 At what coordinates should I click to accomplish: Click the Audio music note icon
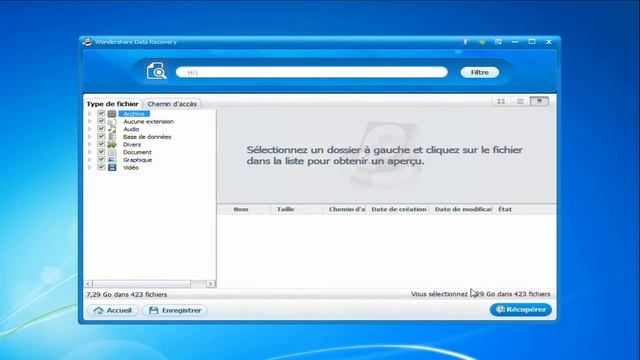click(112, 129)
